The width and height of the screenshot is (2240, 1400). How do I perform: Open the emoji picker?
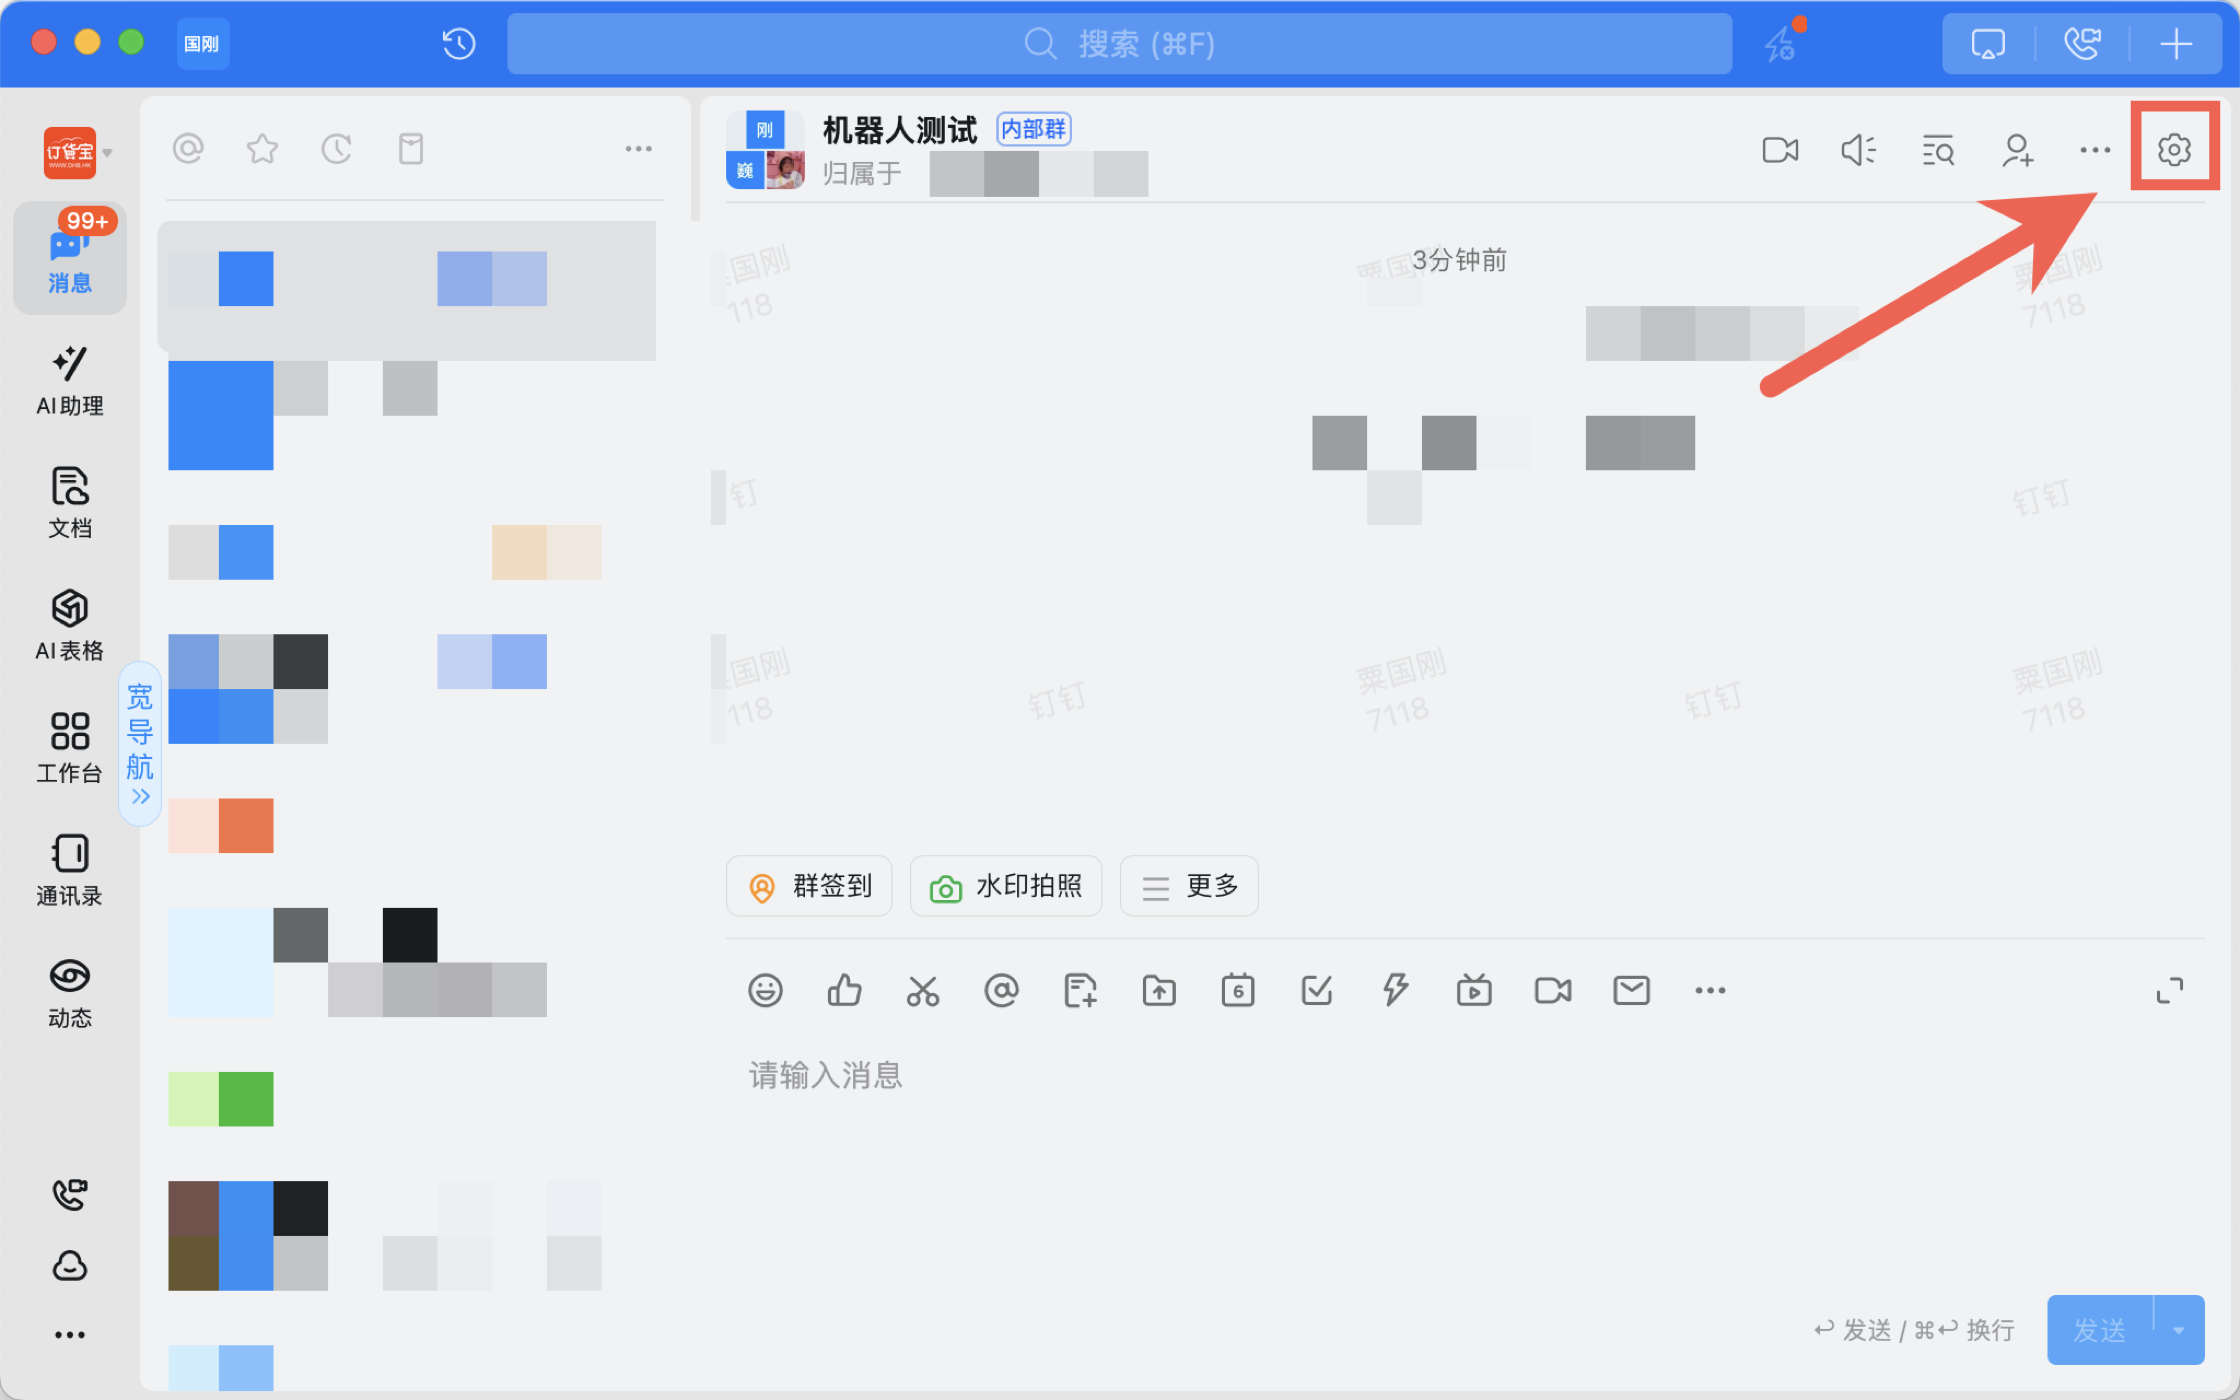(765, 990)
